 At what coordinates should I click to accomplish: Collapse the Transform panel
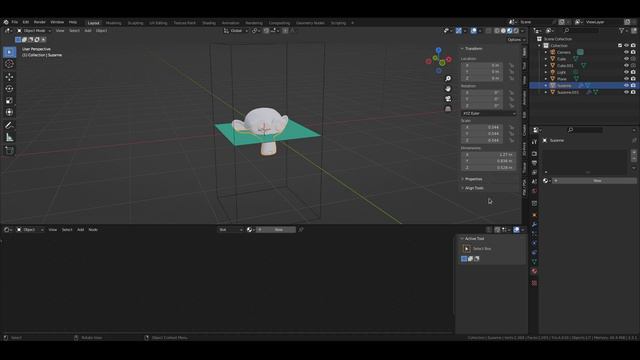tap(472, 49)
